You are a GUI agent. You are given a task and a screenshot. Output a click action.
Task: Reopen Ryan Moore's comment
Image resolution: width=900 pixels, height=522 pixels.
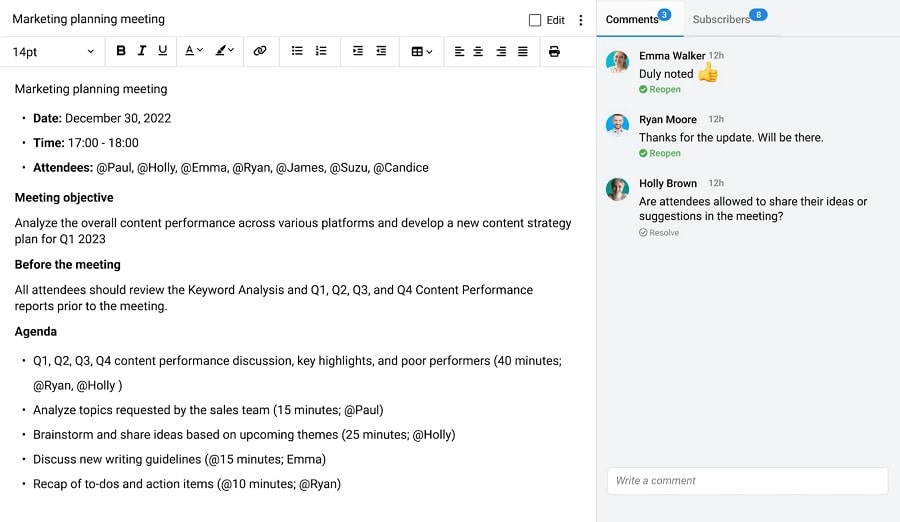(x=660, y=153)
